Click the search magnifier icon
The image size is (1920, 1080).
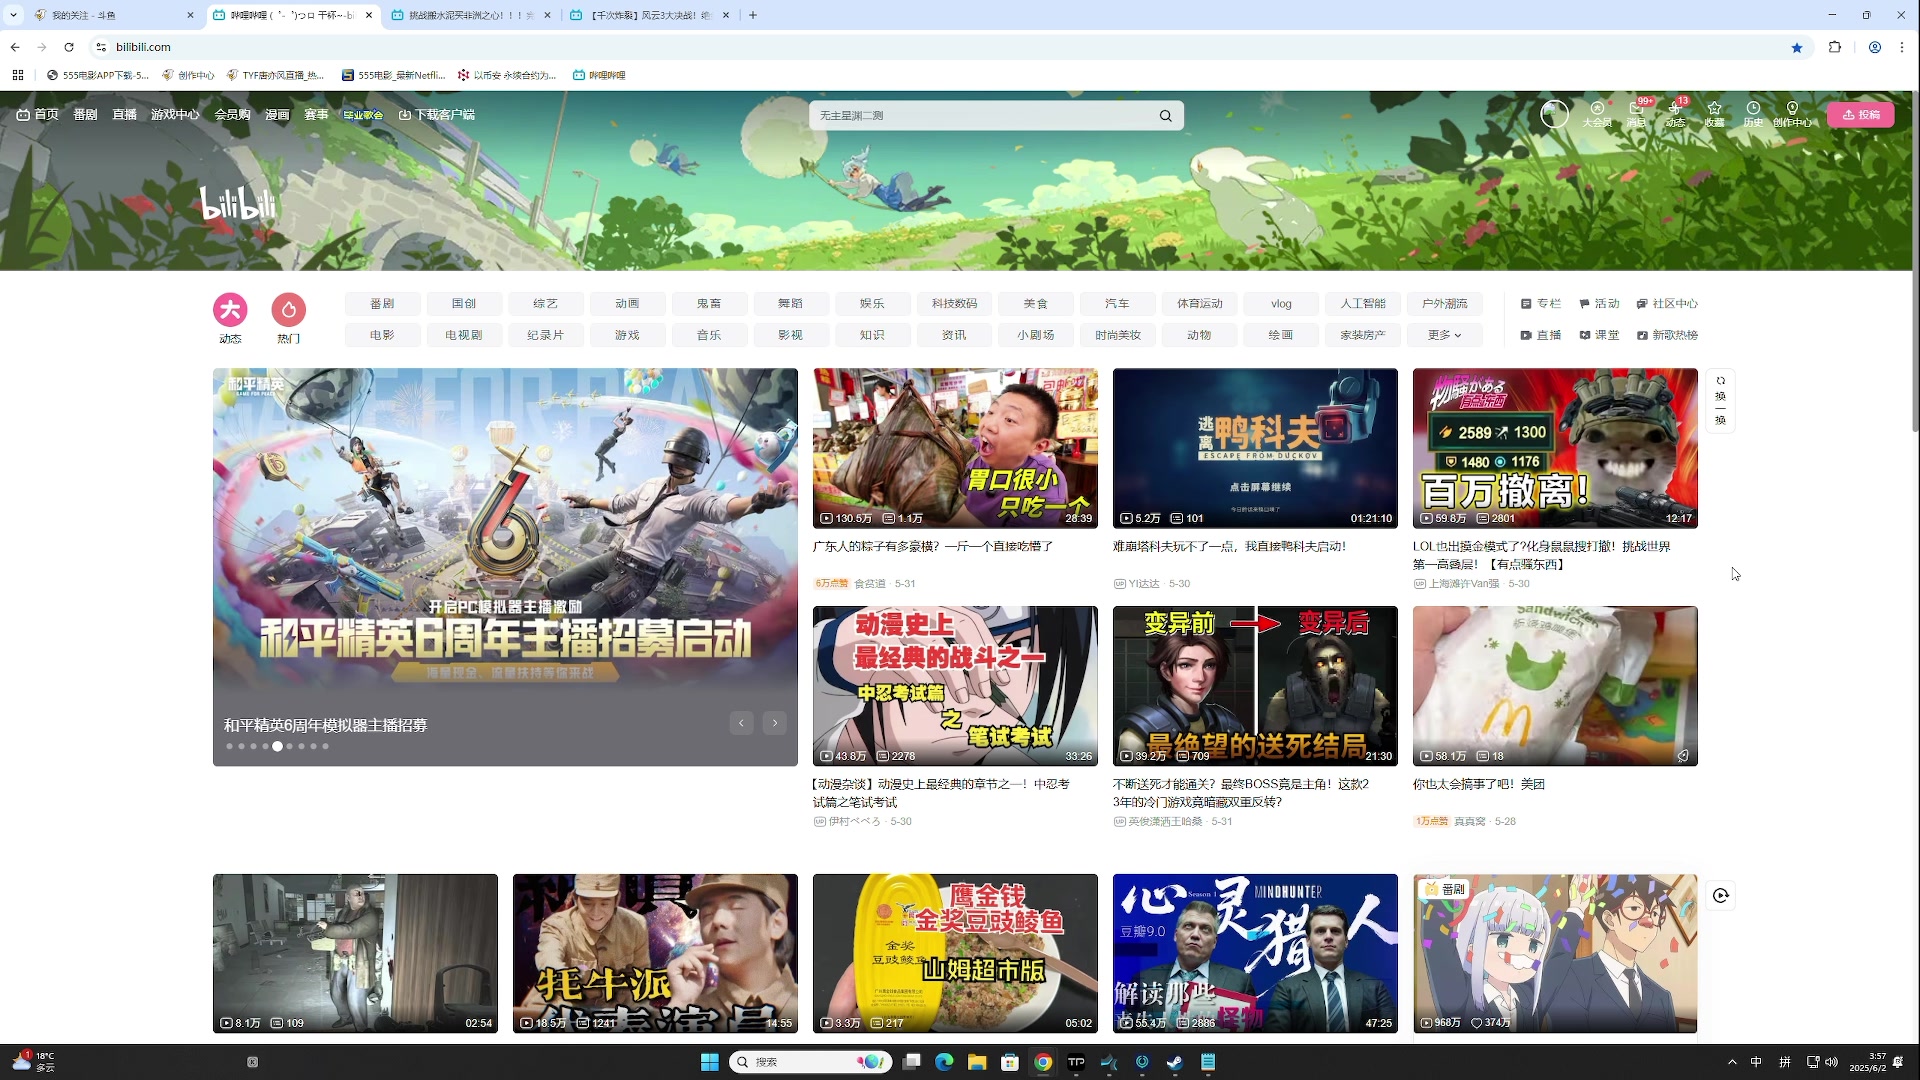tap(1166, 116)
